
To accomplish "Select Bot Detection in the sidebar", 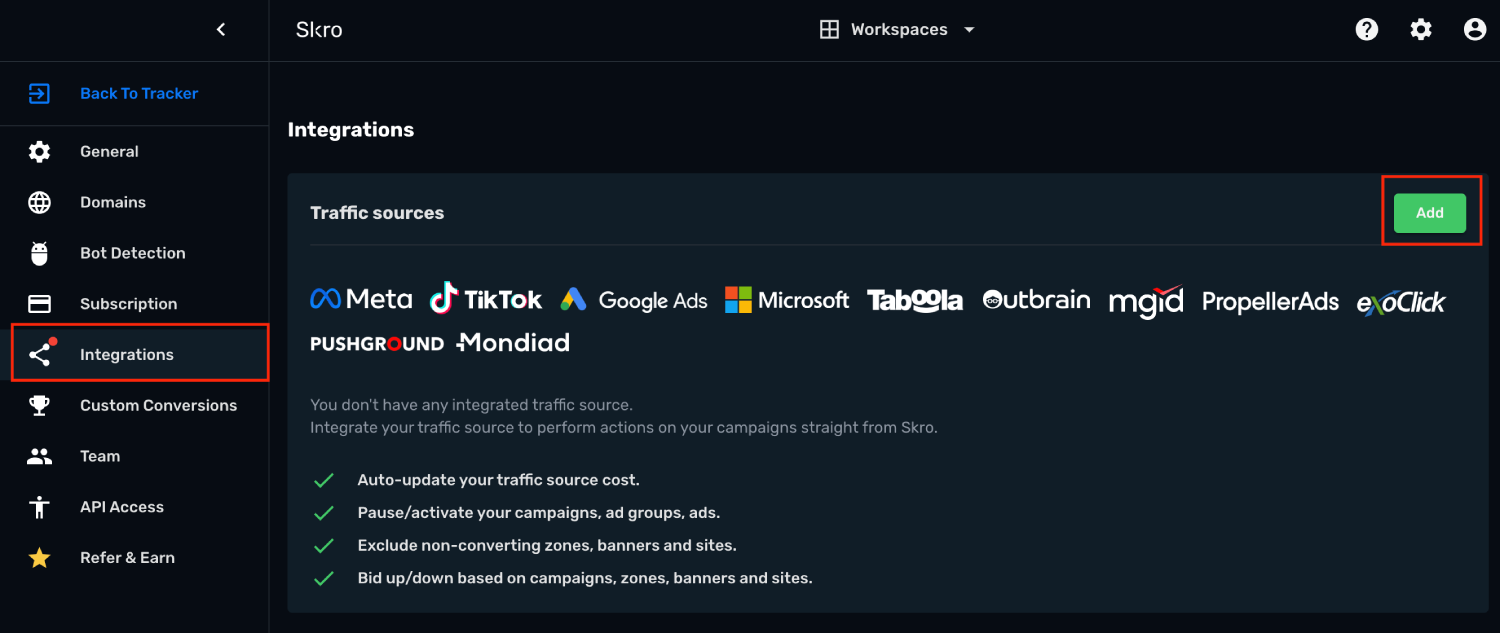I will coord(134,254).
